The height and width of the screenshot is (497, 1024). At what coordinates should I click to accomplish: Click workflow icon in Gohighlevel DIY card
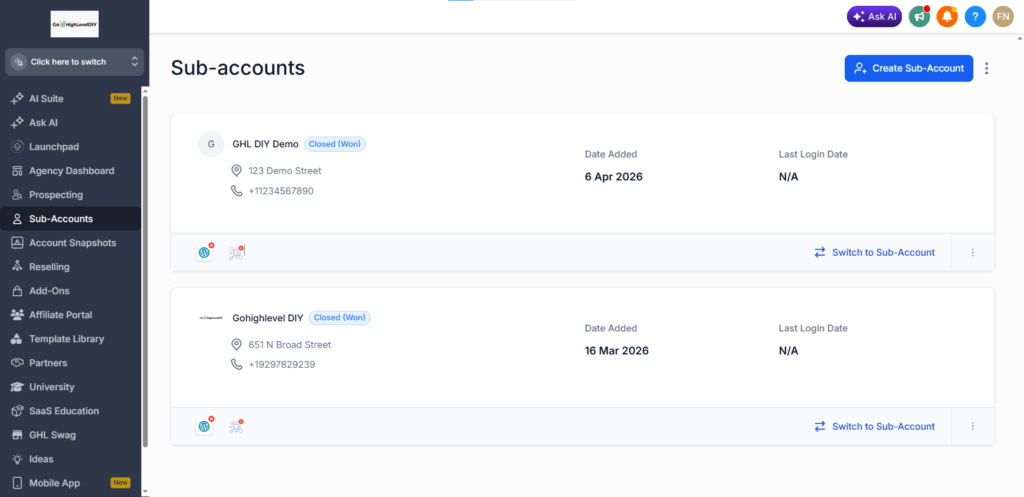pos(236,426)
